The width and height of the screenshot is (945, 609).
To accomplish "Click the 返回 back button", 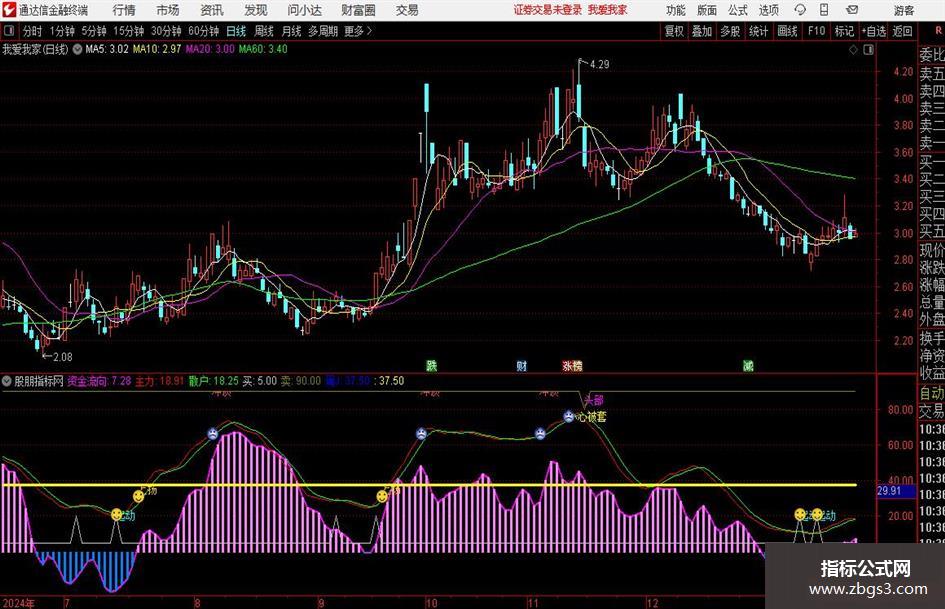I will click(x=902, y=31).
